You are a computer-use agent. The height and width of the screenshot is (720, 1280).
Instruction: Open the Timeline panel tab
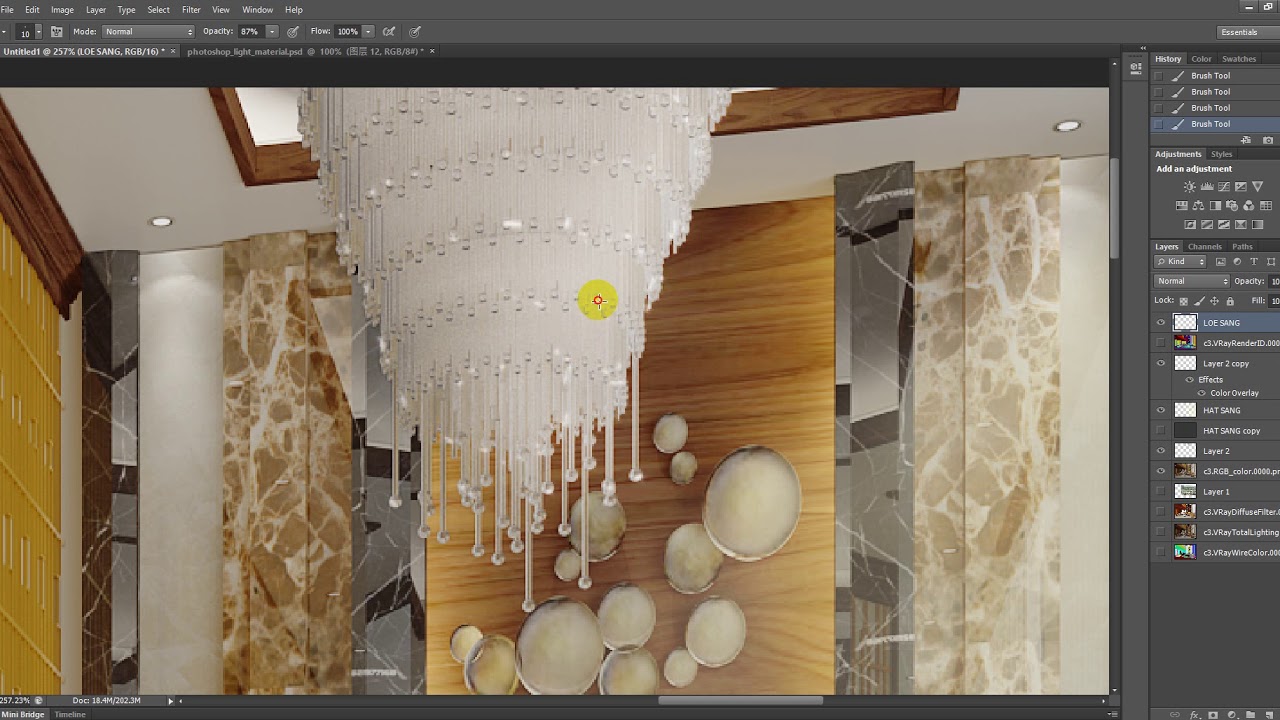[70, 714]
